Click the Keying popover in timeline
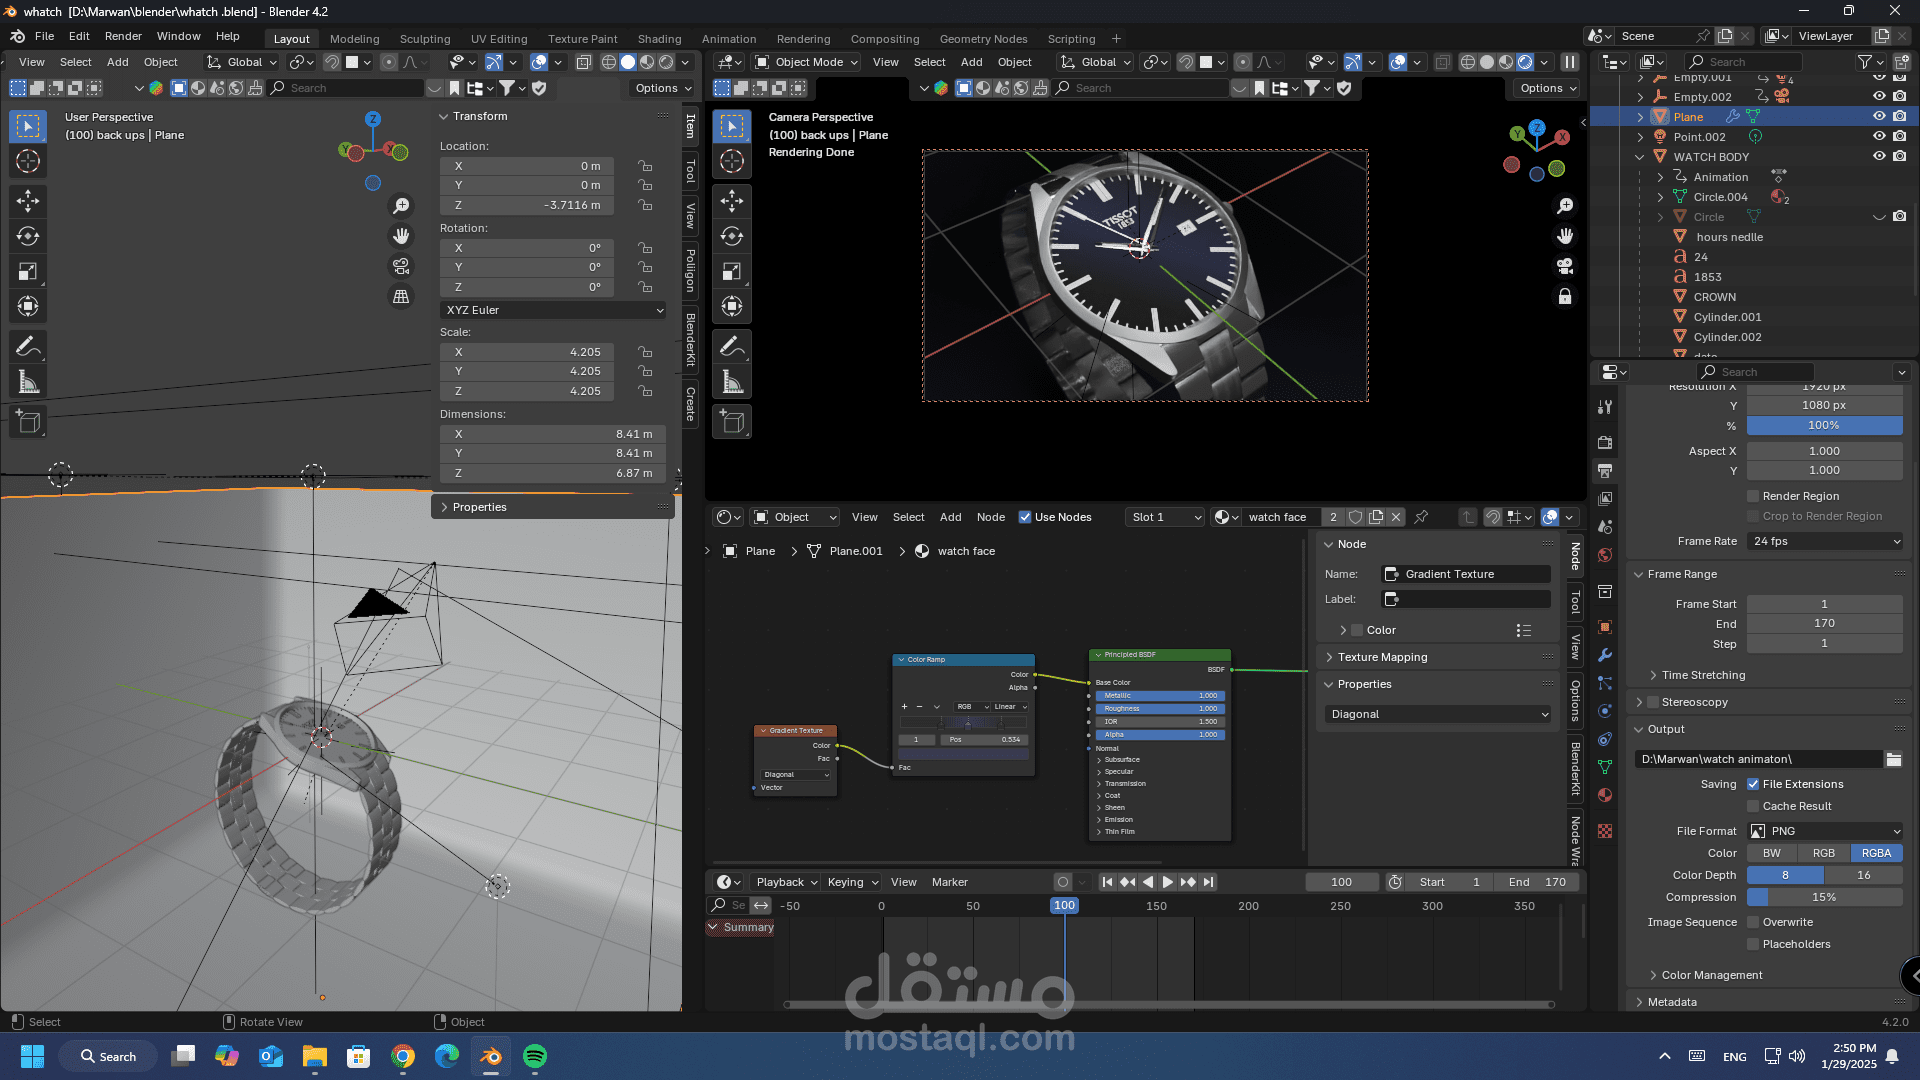Viewport: 1920px width, 1080px height. (x=852, y=882)
